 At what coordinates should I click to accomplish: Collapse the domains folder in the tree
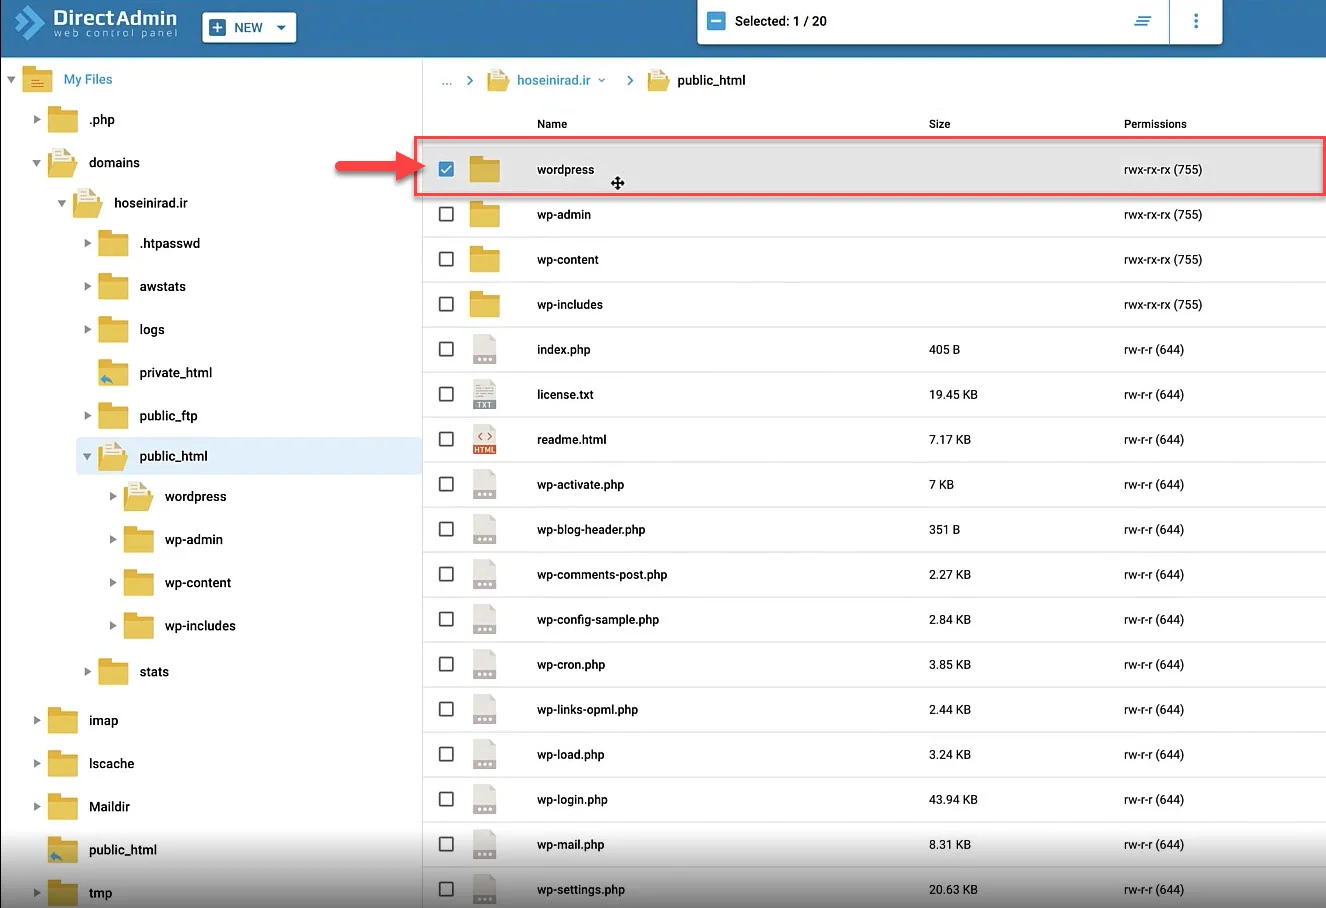click(37, 163)
